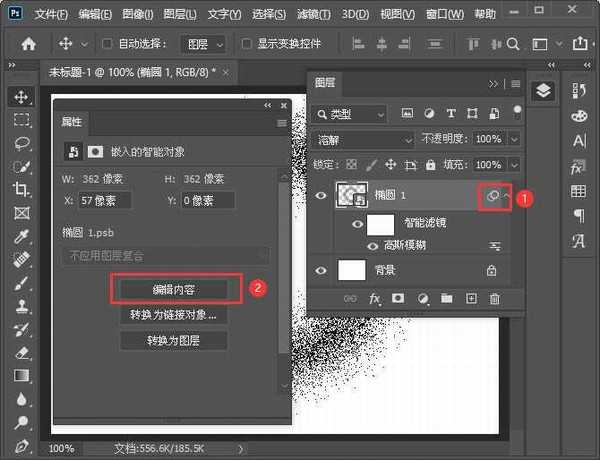
Task: Select the Blur droplet tool
Action: click(x=22, y=399)
